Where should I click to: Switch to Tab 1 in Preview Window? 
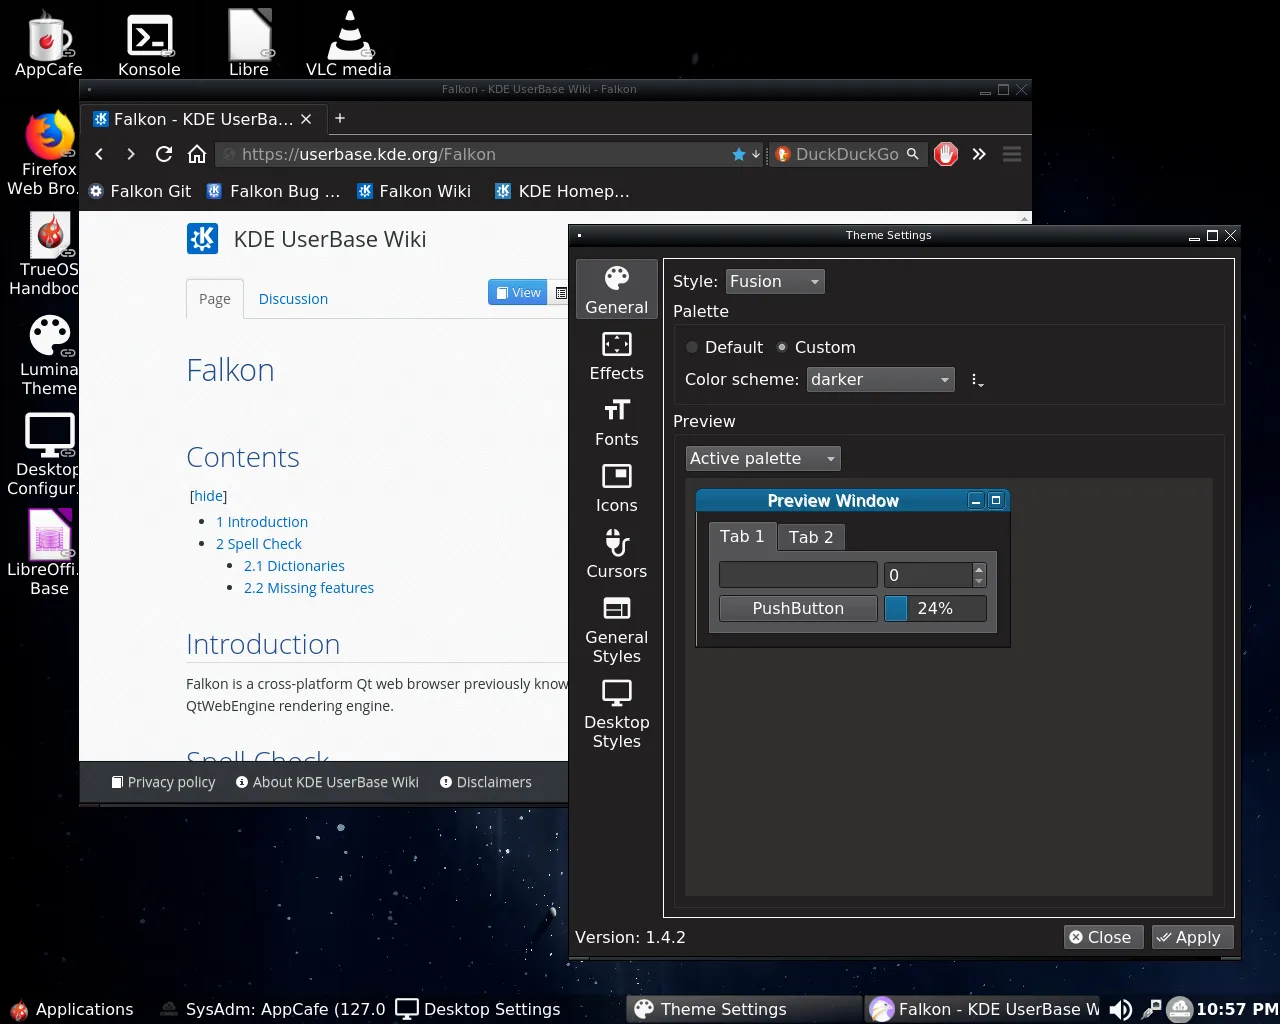742,536
